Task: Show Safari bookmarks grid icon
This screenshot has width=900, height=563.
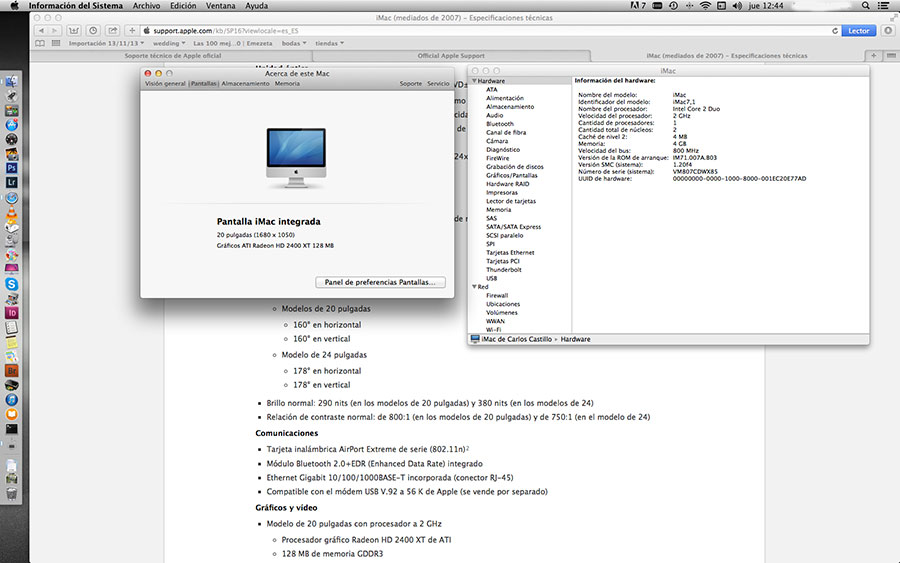Action: [56, 43]
